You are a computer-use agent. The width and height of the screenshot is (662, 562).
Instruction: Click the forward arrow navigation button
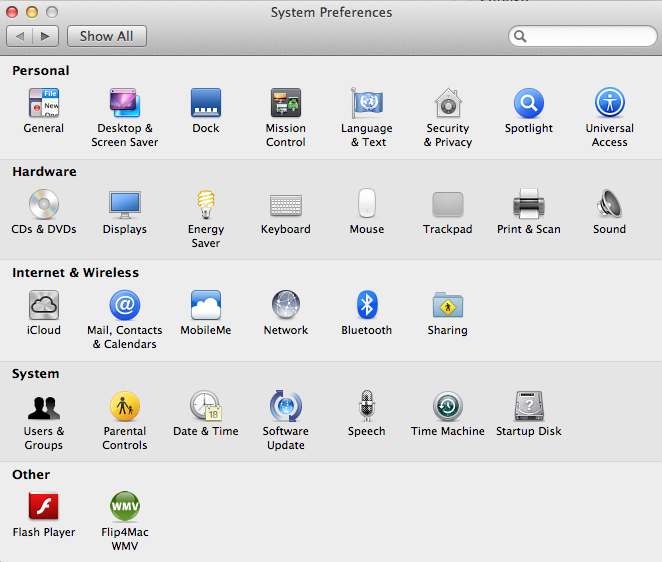46,36
